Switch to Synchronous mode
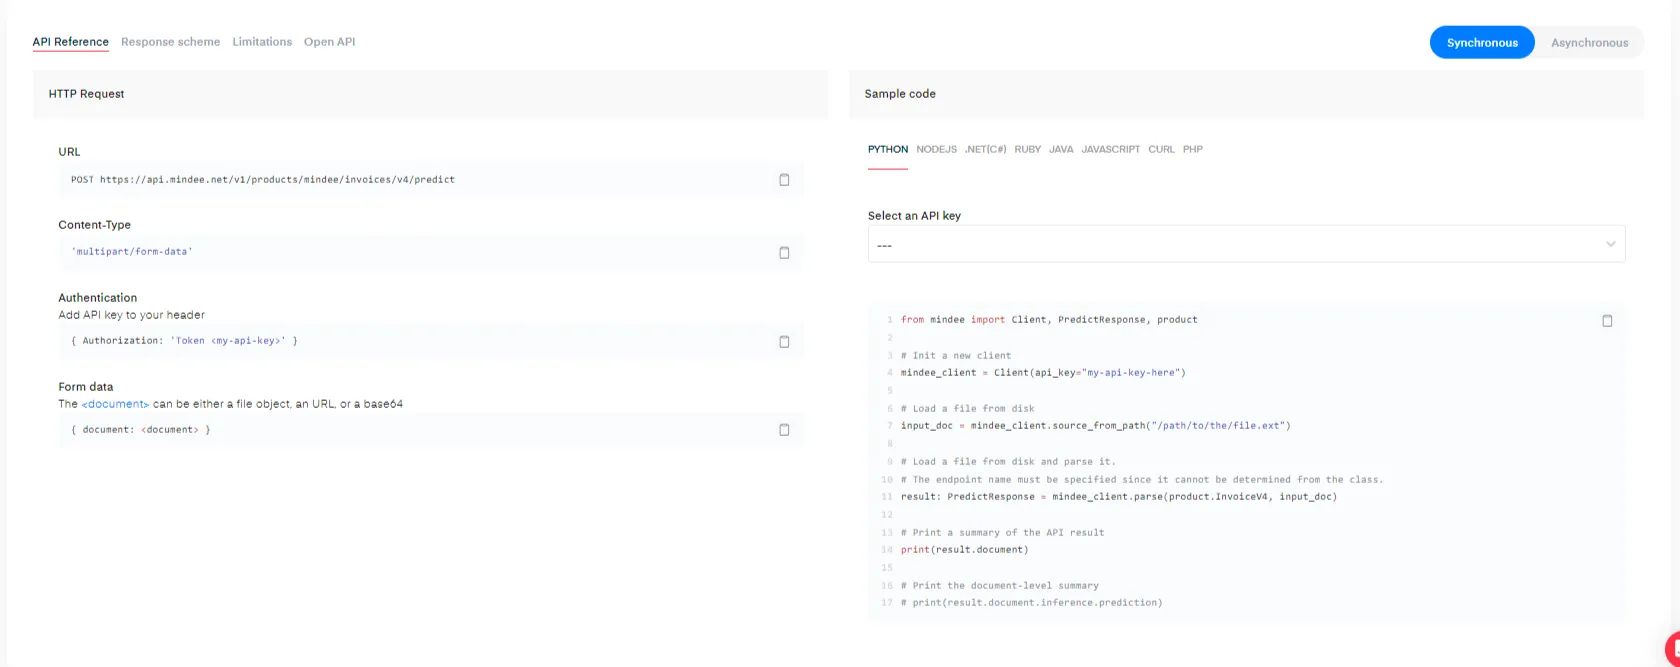The width and height of the screenshot is (1680, 667). (1481, 43)
